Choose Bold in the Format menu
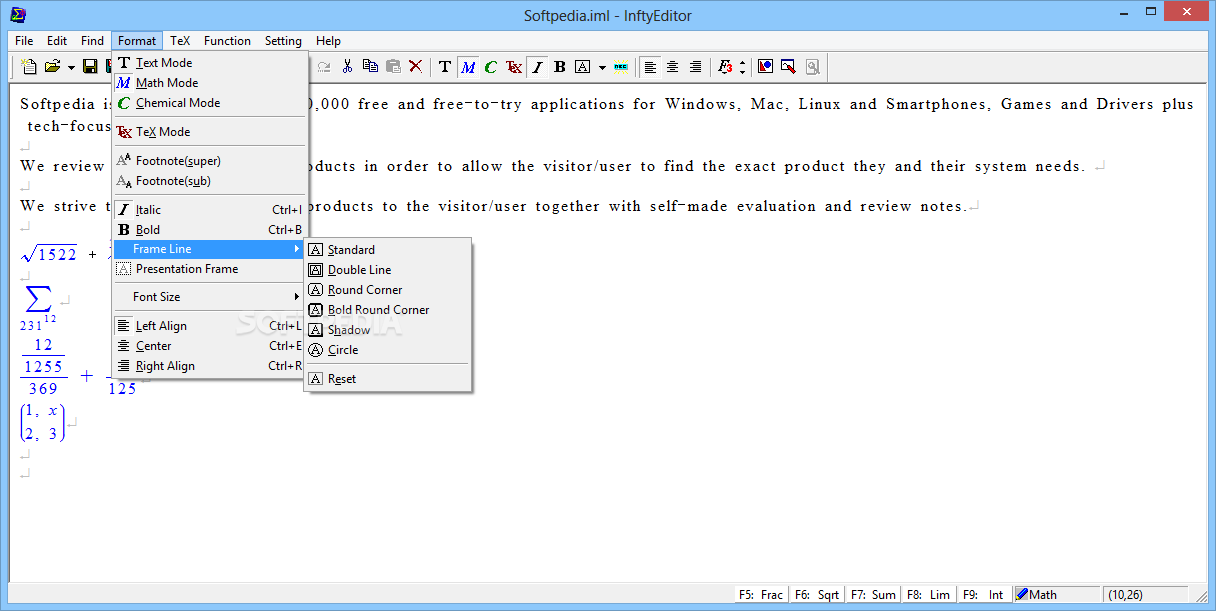This screenshot has height=611, width=1216. tap(209, 230)
